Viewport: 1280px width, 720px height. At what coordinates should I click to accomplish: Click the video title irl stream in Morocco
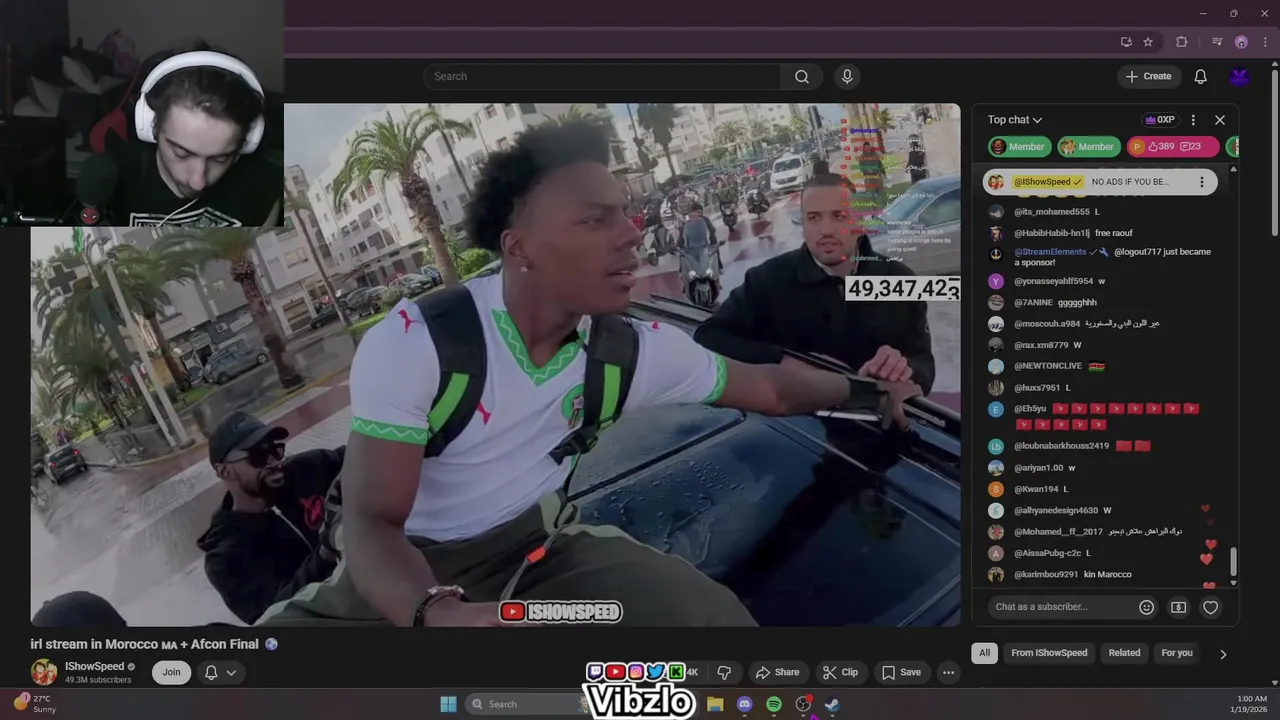pyautogui.click(x=145, y=645)
